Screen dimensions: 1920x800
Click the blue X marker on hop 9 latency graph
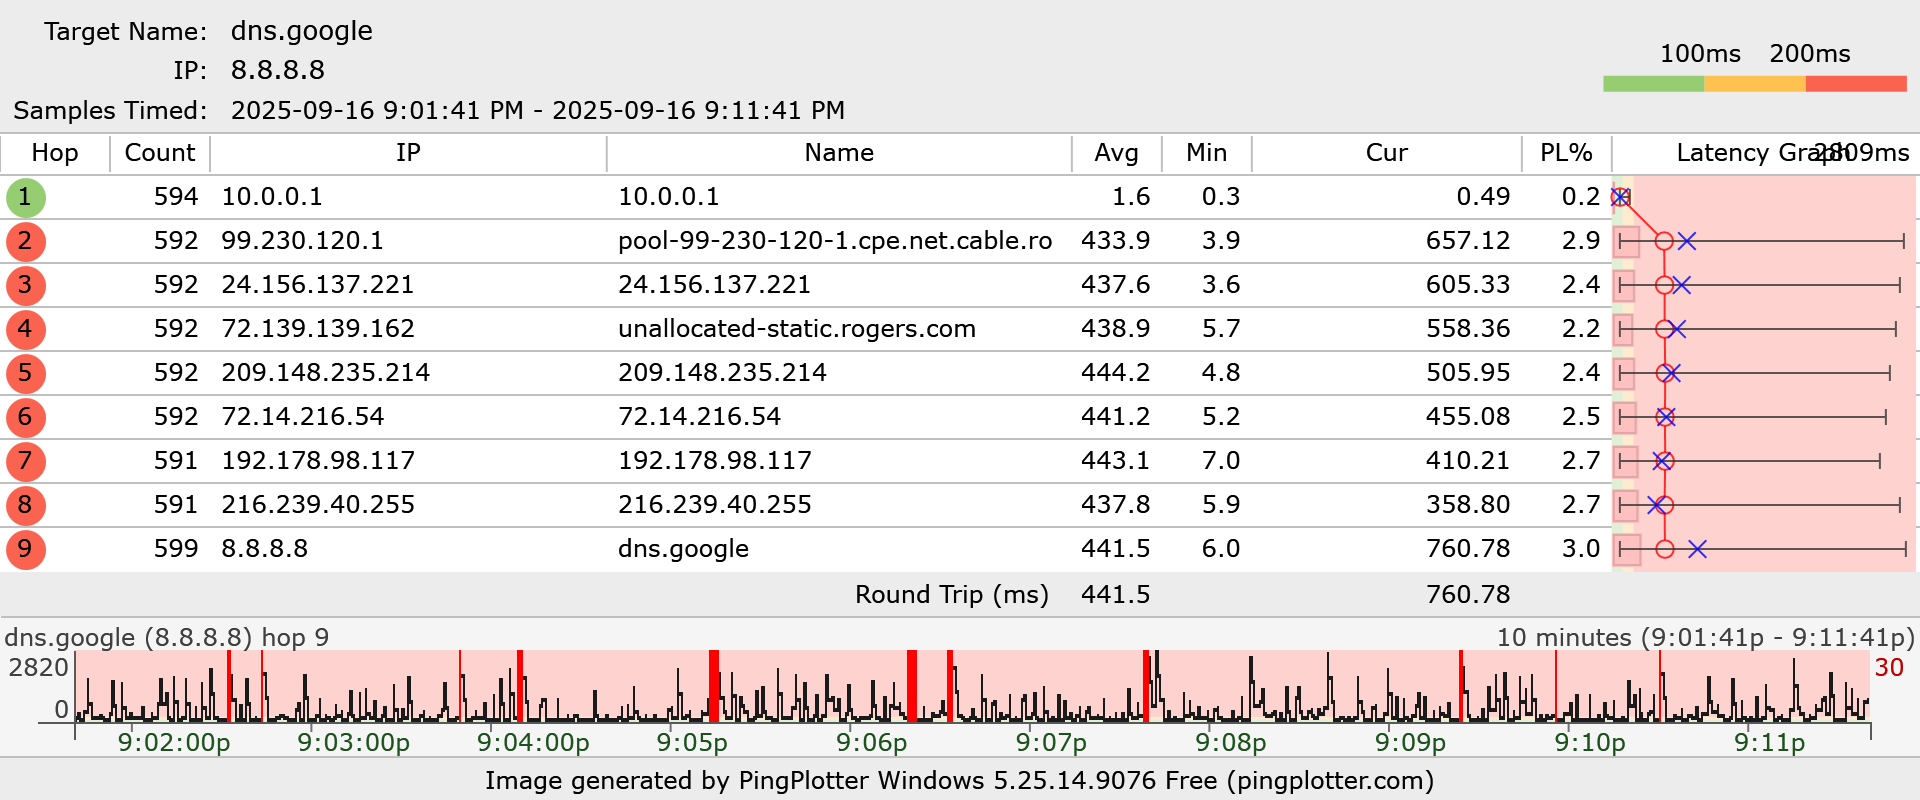(x=1697, y=549)
